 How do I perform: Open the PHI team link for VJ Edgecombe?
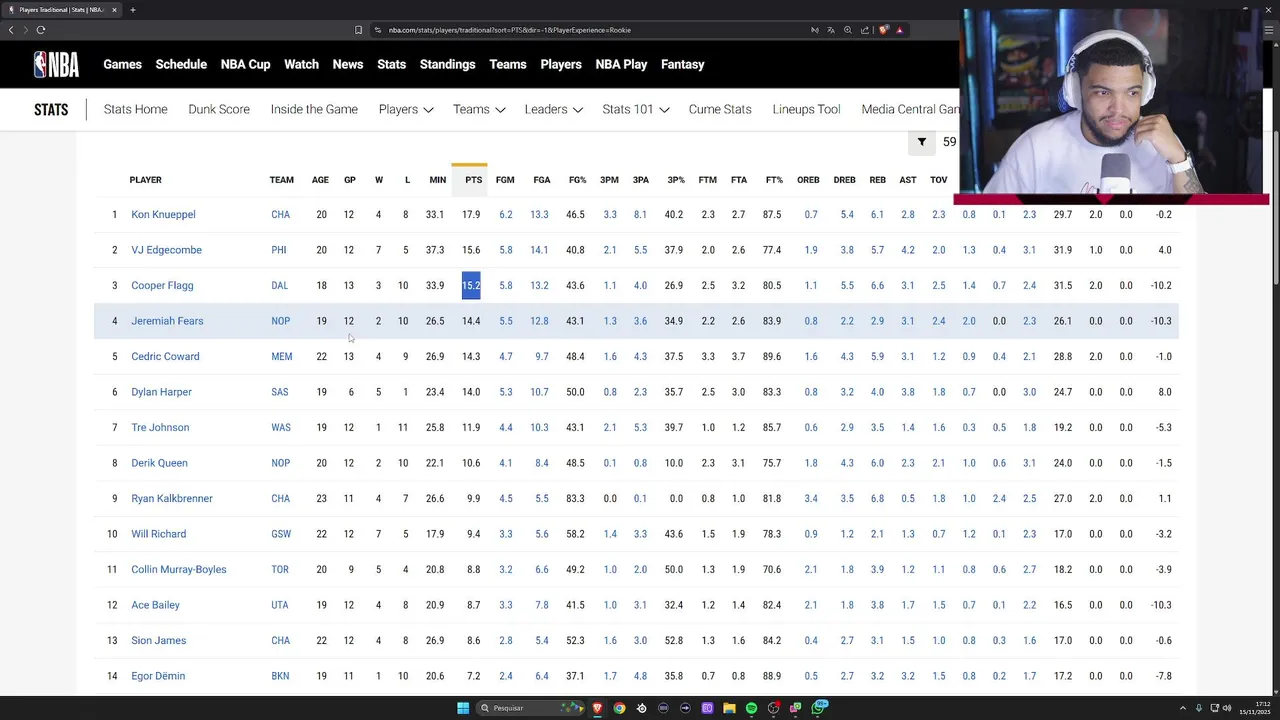[279, 250]
